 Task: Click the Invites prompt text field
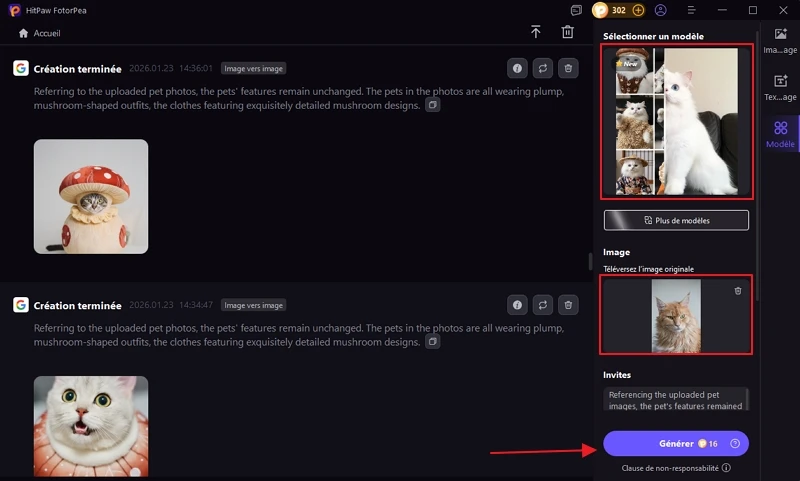[676, 400]
